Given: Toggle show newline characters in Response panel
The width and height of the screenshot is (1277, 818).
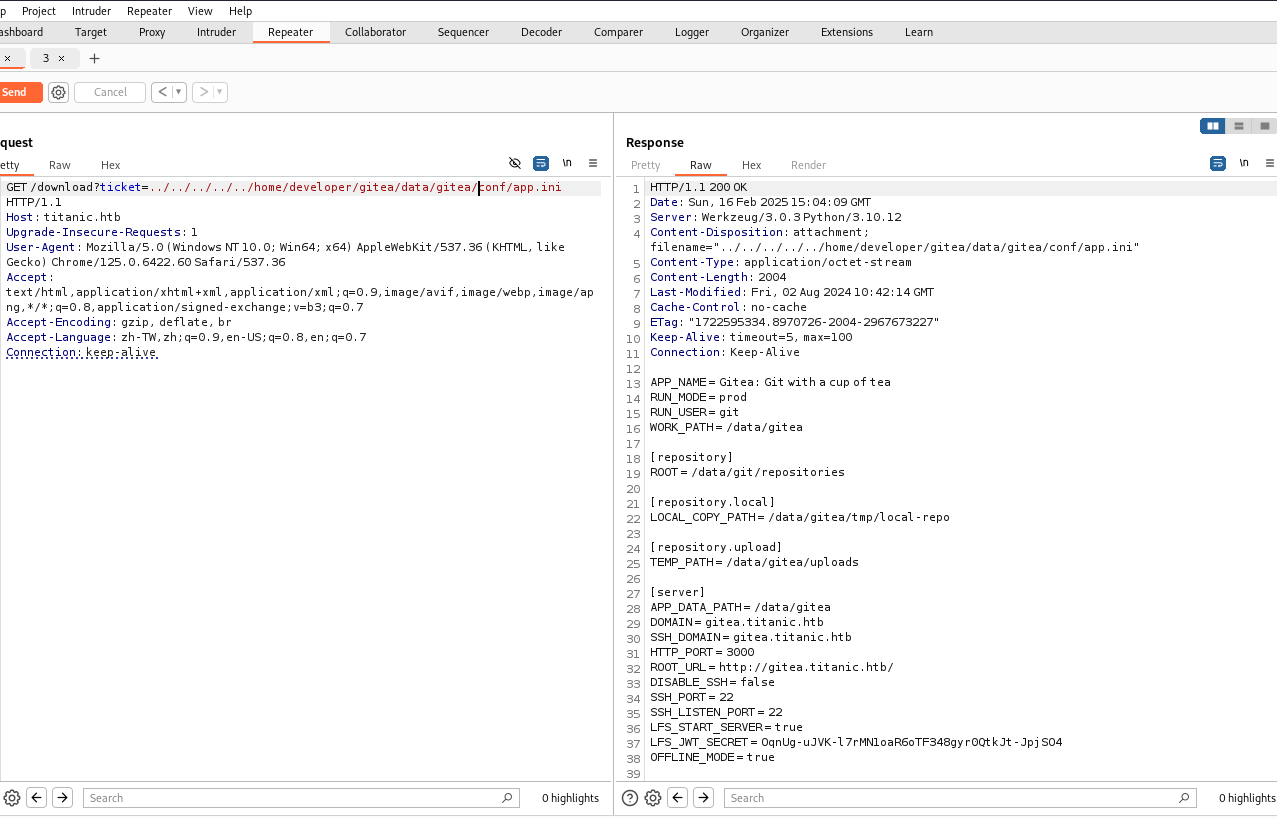Looking at the screenshot, I should pos(1244,163).
